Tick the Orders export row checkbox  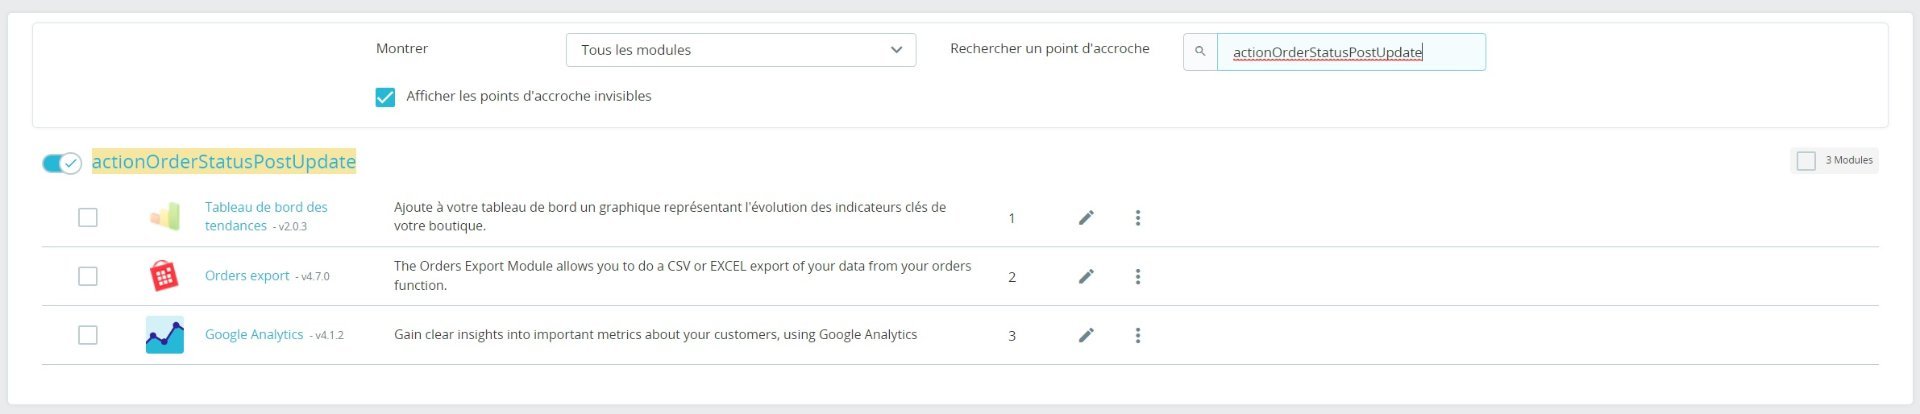(88, 276)
